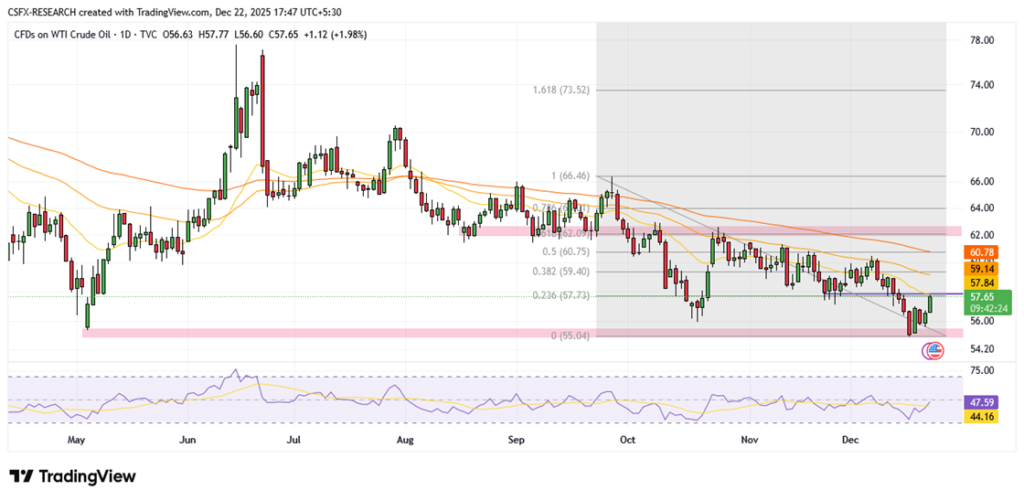Click the Oct label on the time axis
The height and width of the screenshot is (501, 1024).
point(627,438)
